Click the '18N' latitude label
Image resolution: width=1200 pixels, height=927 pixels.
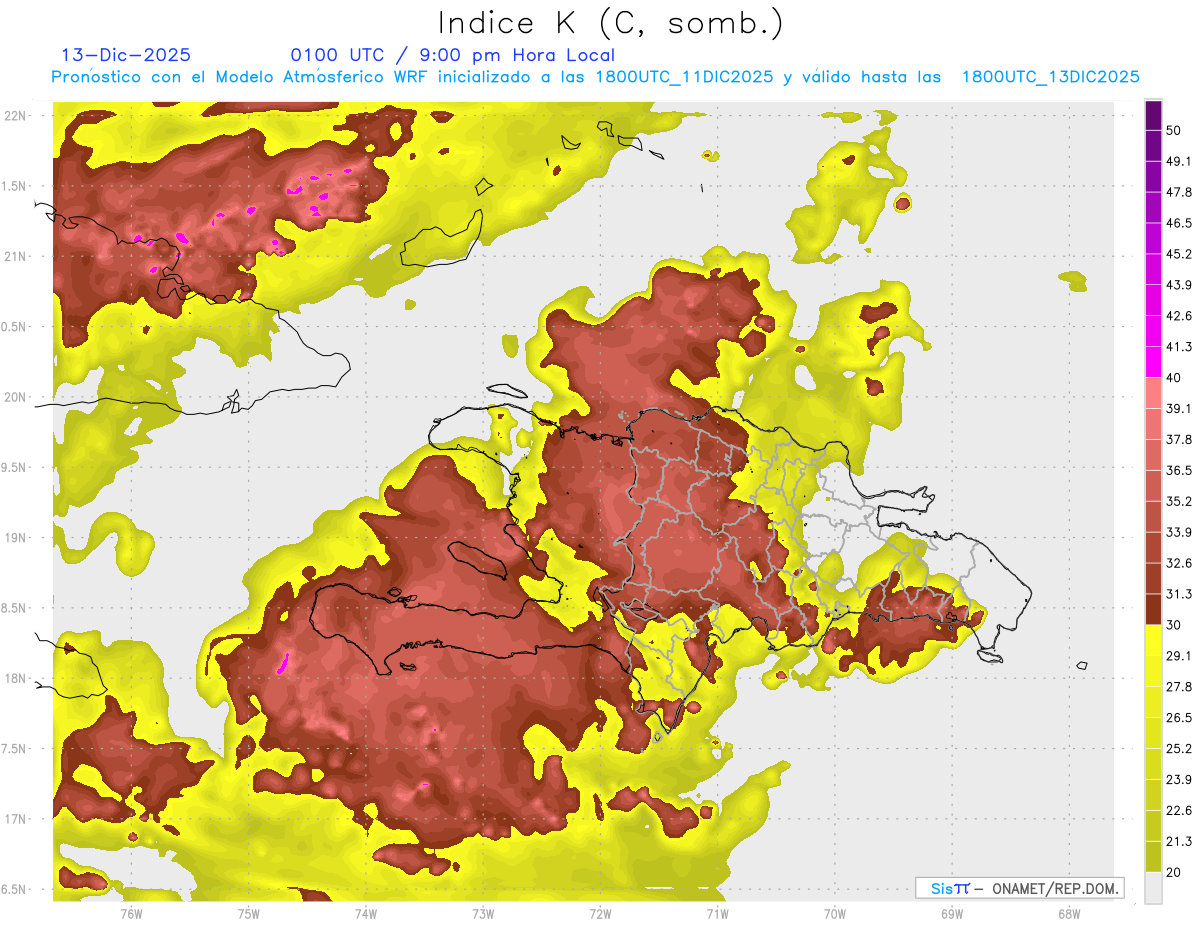point(16,679)
